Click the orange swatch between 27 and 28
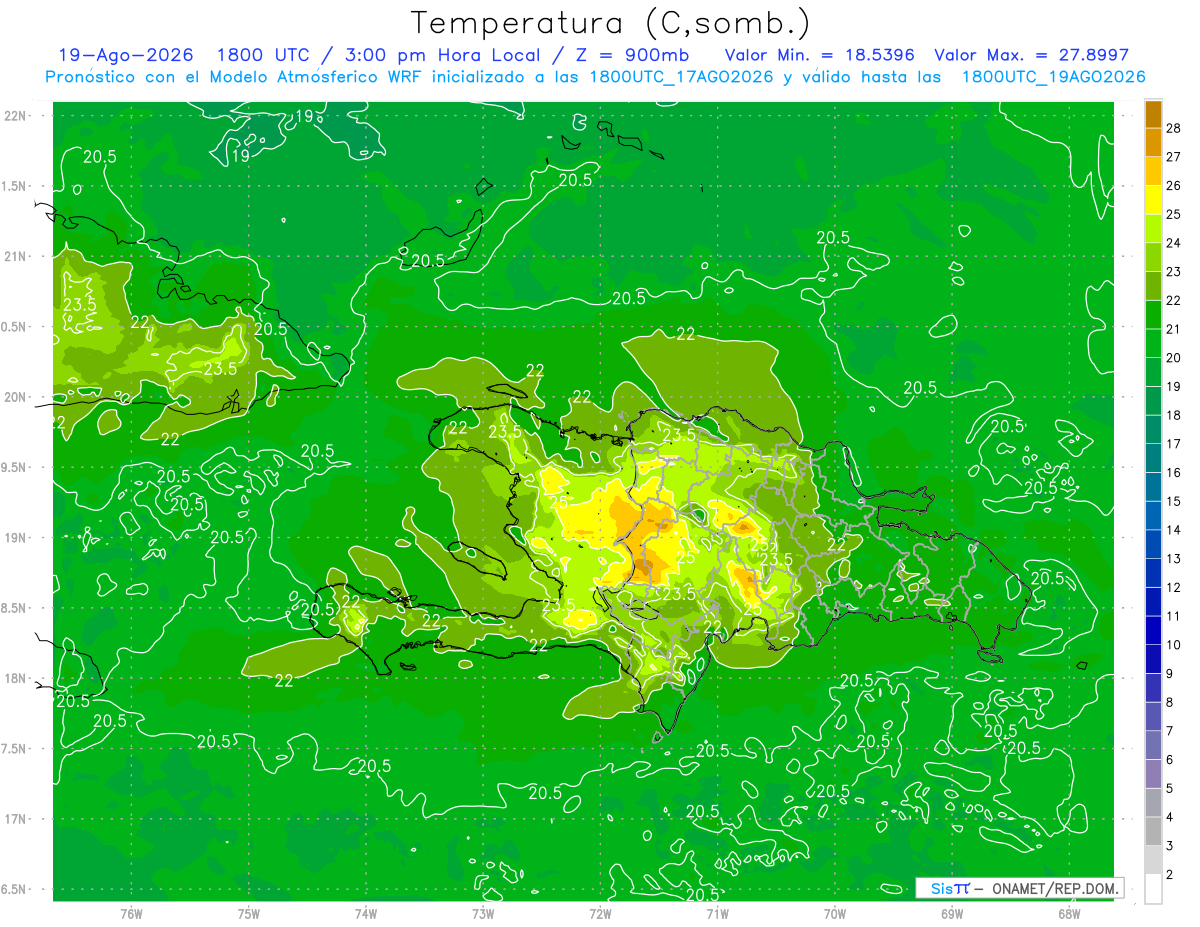Viewport: 1200px width, 927px height. coord(1153,143)
